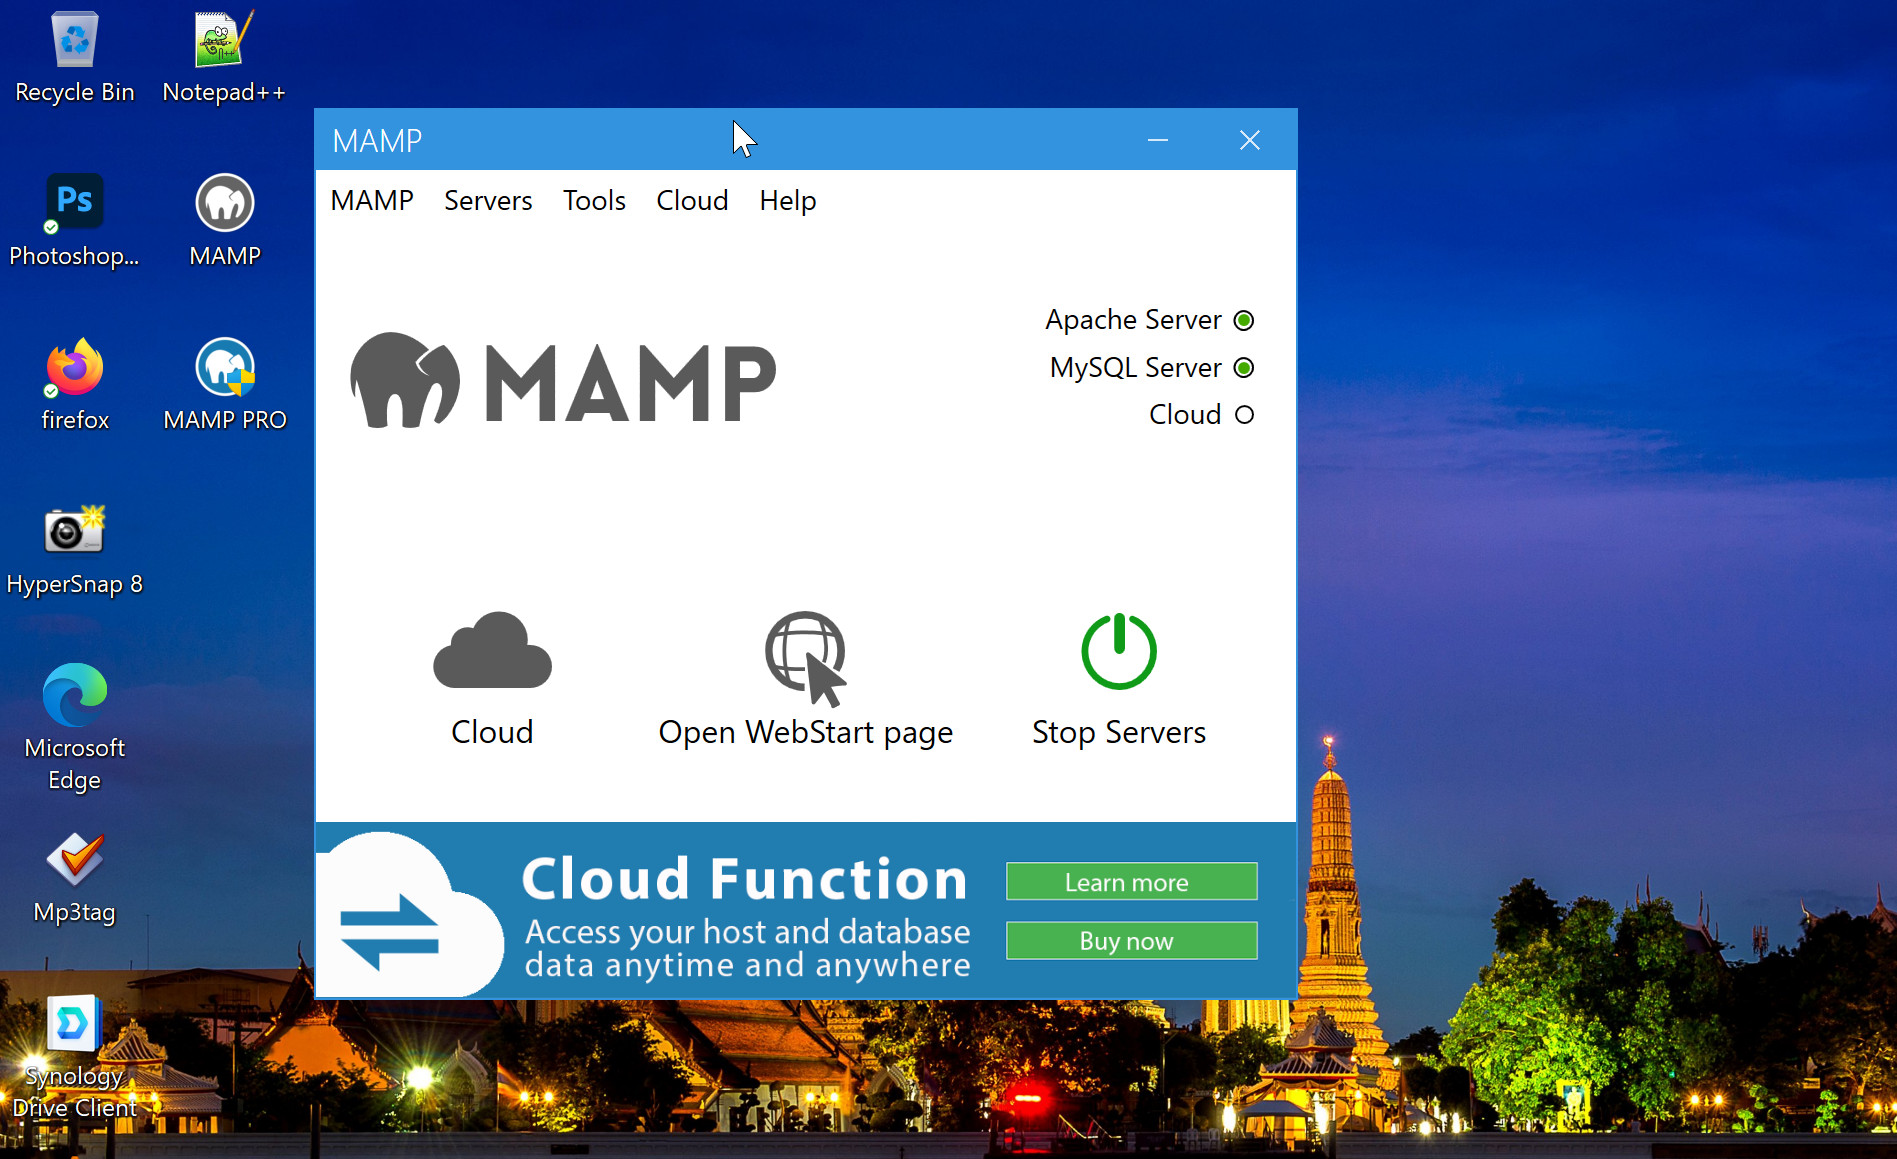The height and width of the screenshot is (1159, 1897).
Task: Click the Cloud status indicator
Action: point(1244,414)
